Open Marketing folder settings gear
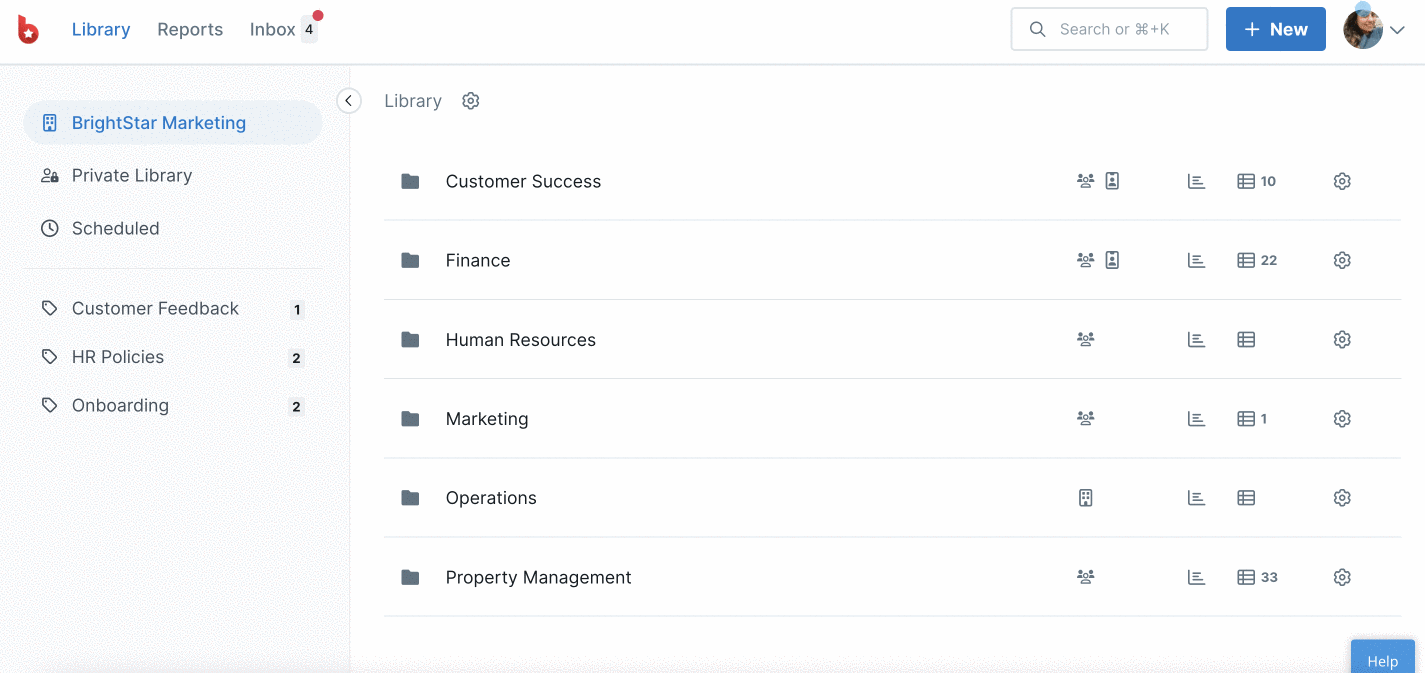This screenshot has width=1425, height=673. point(1342,418)
